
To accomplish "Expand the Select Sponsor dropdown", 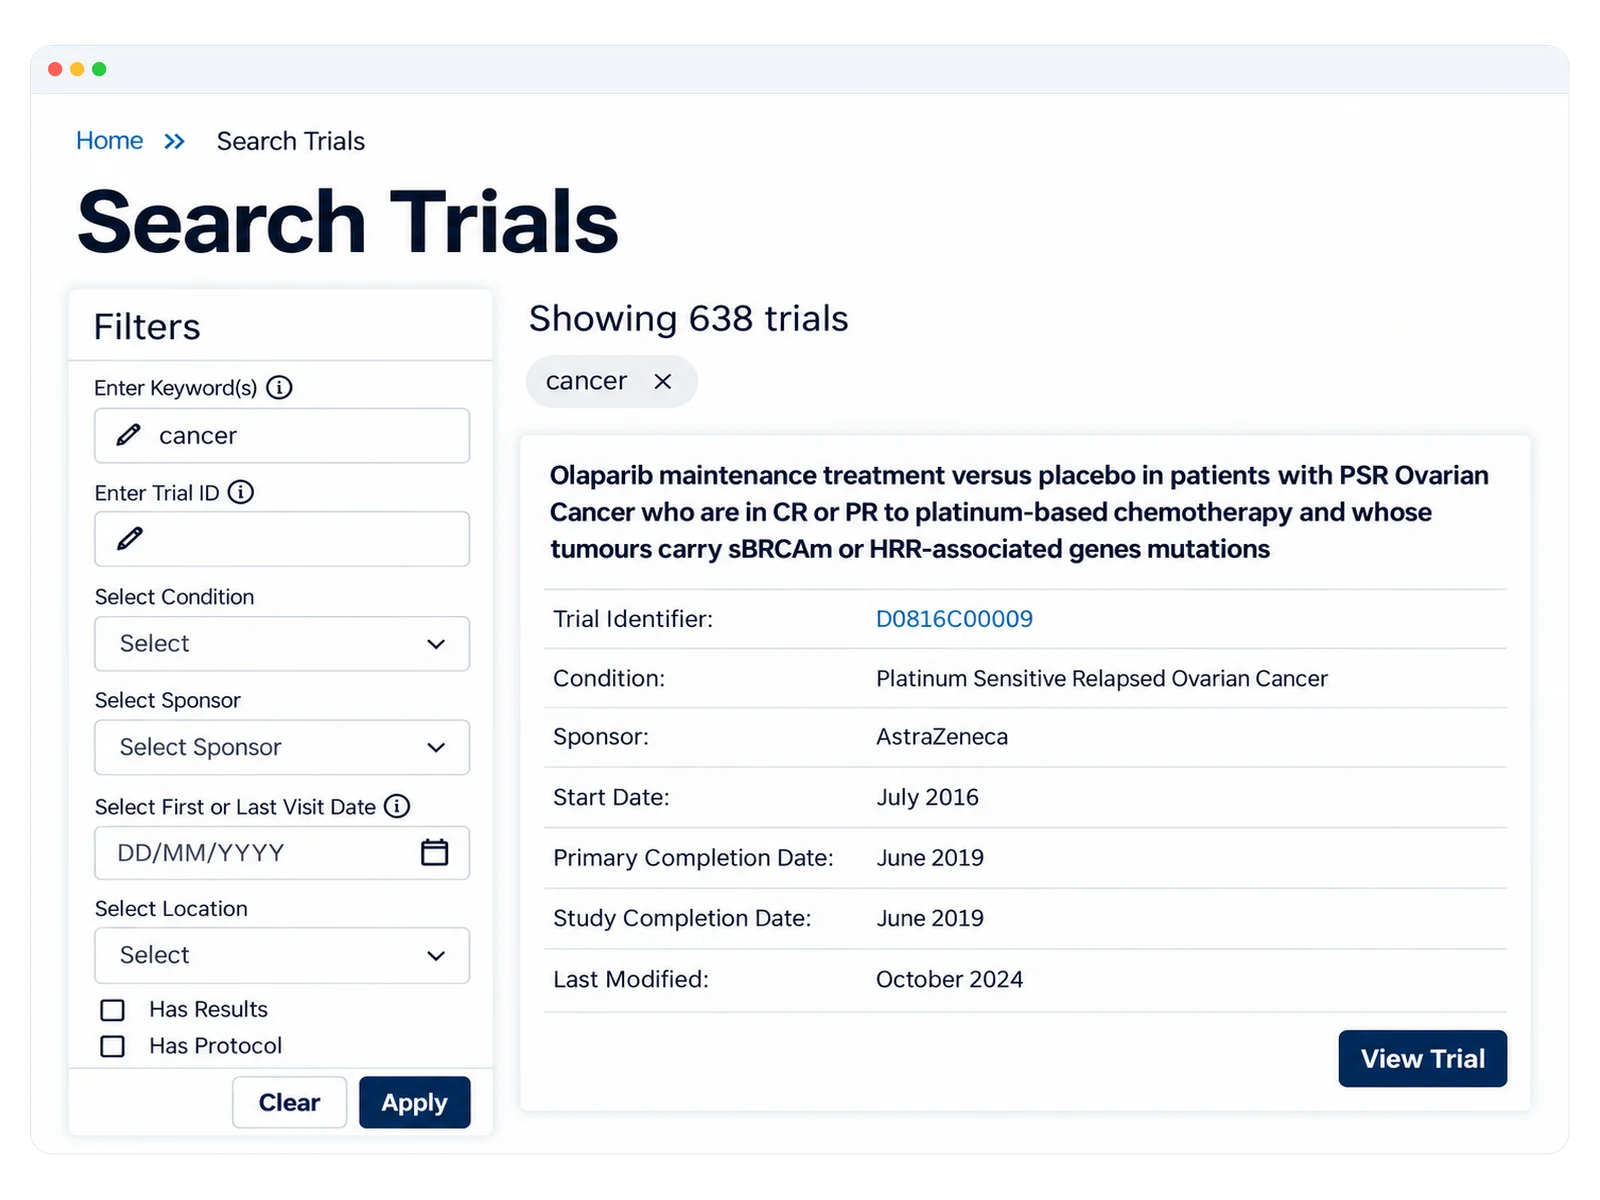I will 282,747.
